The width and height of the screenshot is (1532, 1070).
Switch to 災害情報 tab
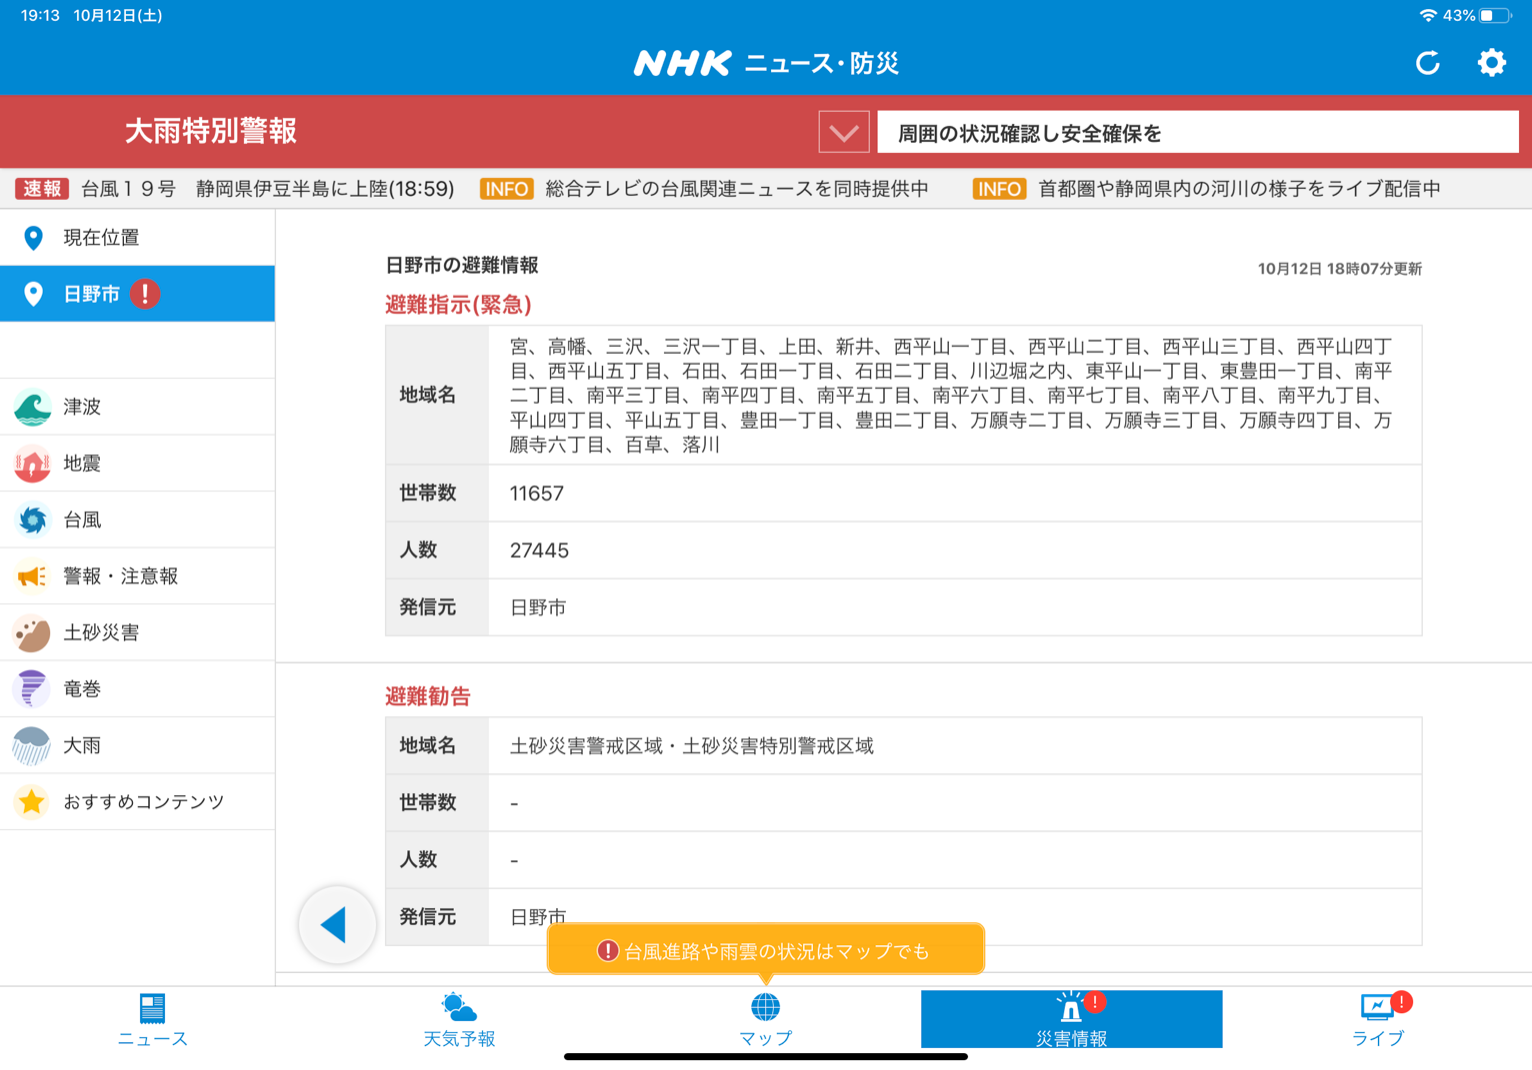1071,1020
